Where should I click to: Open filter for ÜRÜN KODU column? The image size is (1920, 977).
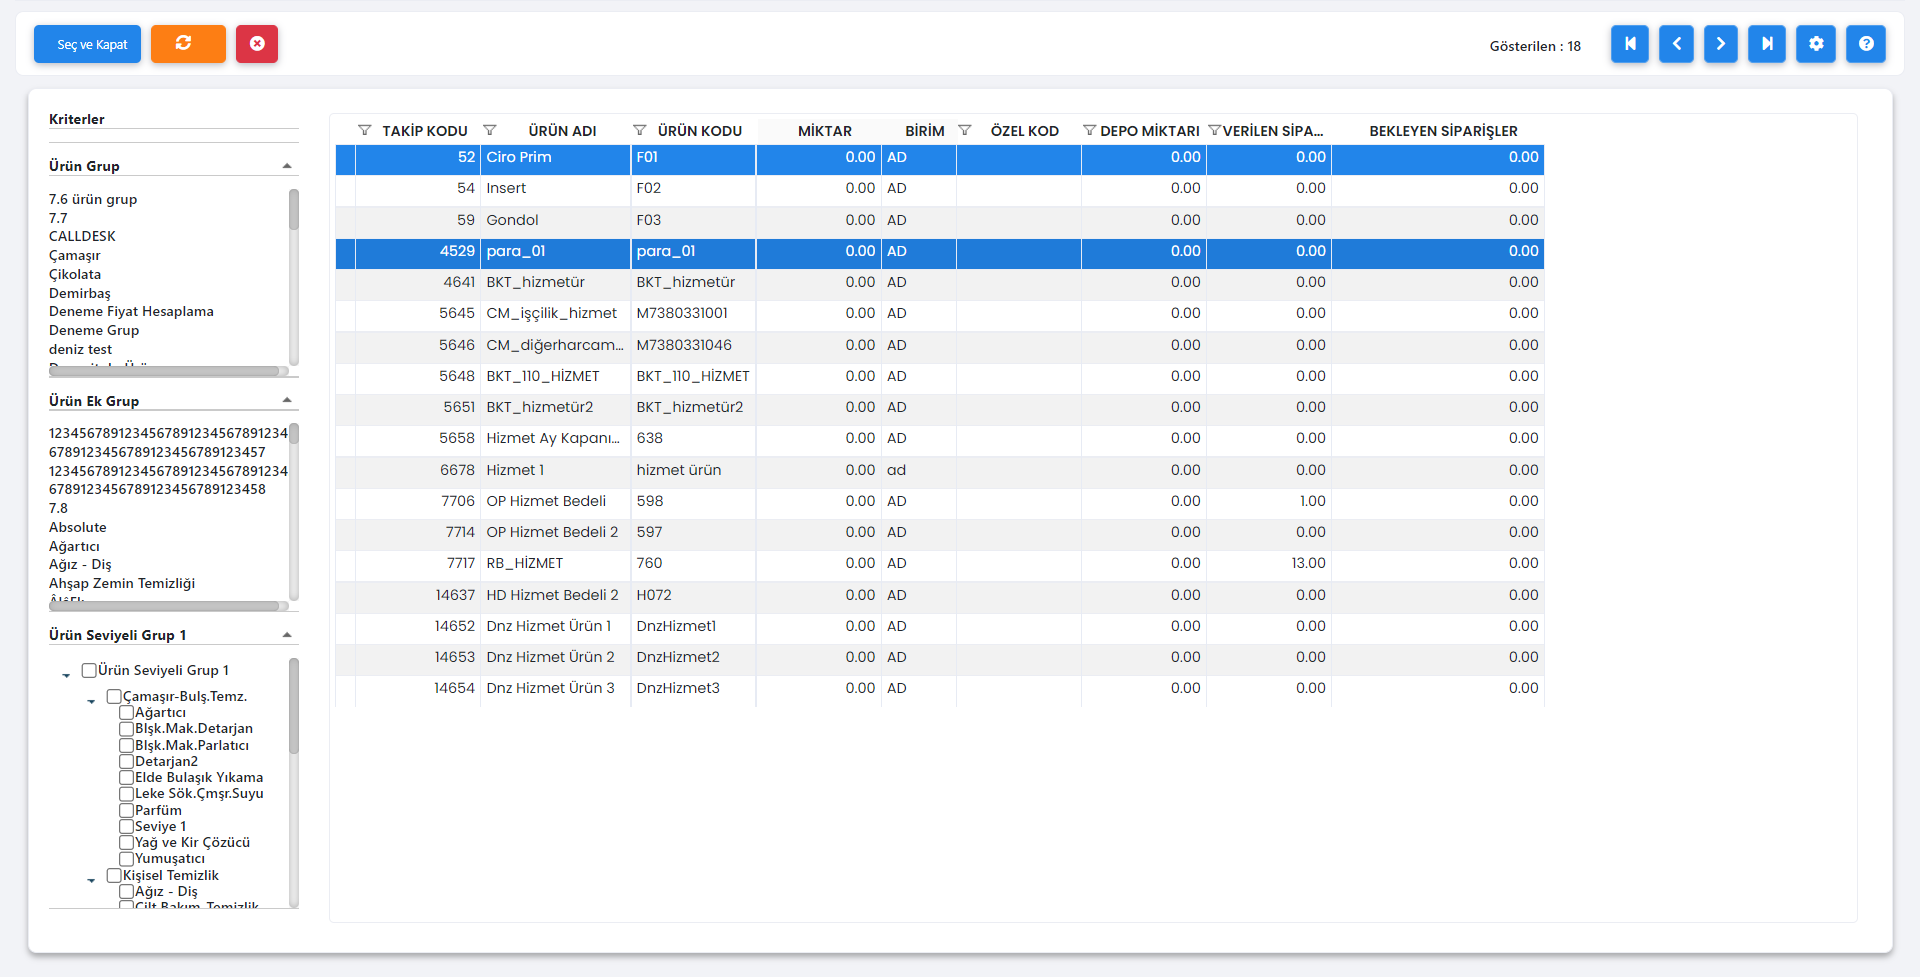tap(640, 131)
